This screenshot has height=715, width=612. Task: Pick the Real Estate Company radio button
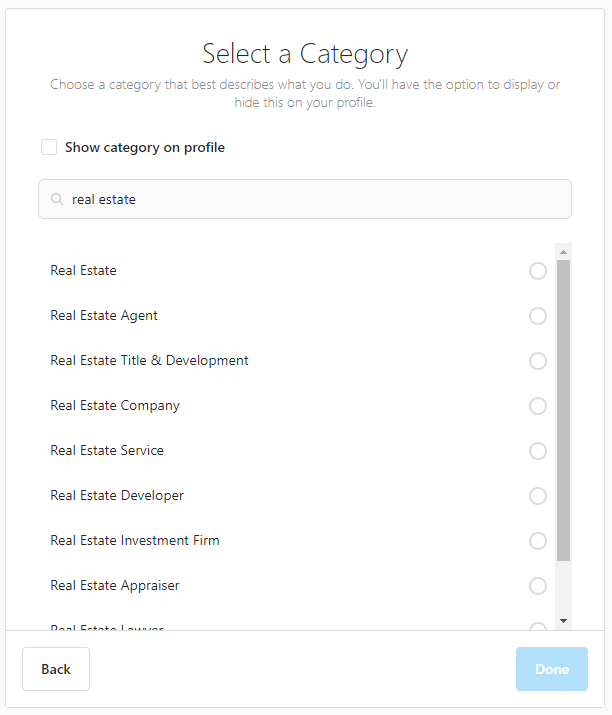tap(538, 406)
